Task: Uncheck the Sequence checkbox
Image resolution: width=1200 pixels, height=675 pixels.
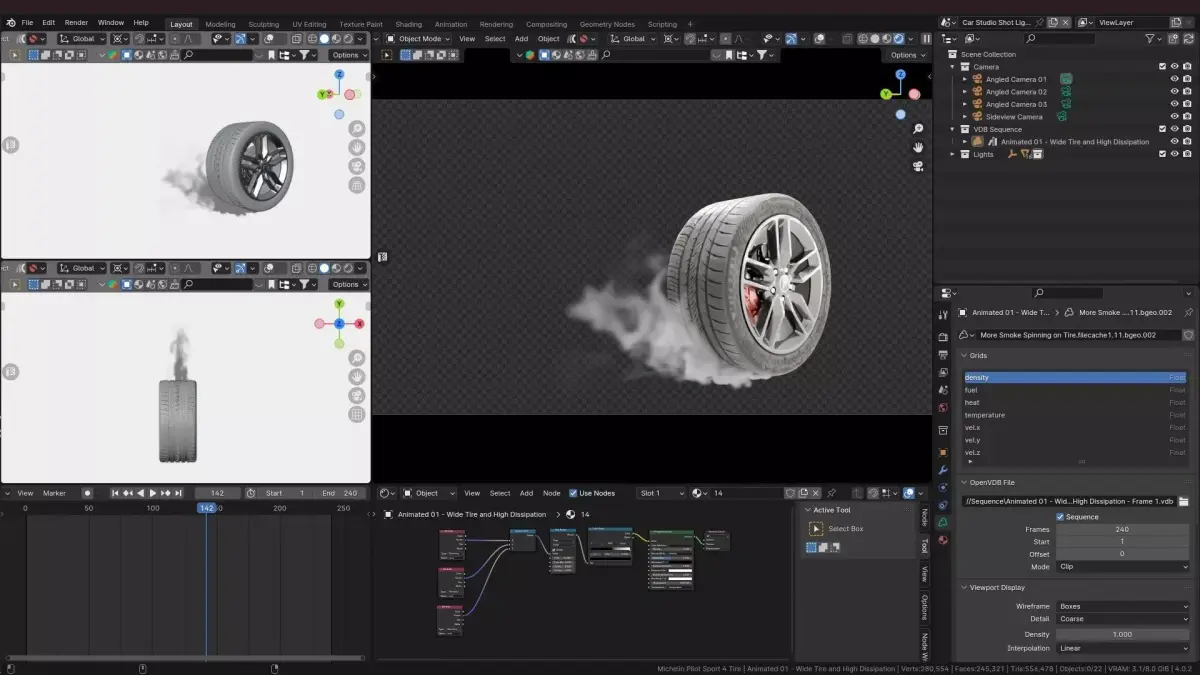Action: [x=1061, y=517]
